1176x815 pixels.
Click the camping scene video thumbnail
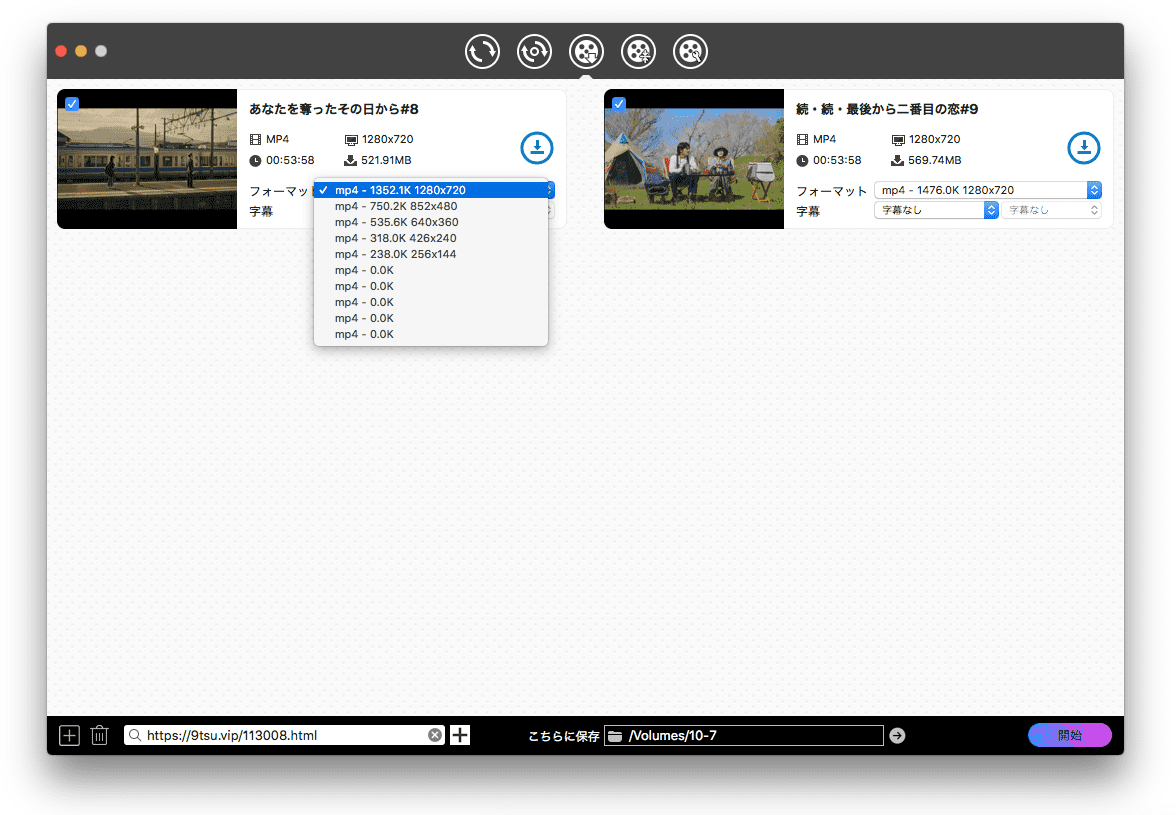[x=694, y=159]
